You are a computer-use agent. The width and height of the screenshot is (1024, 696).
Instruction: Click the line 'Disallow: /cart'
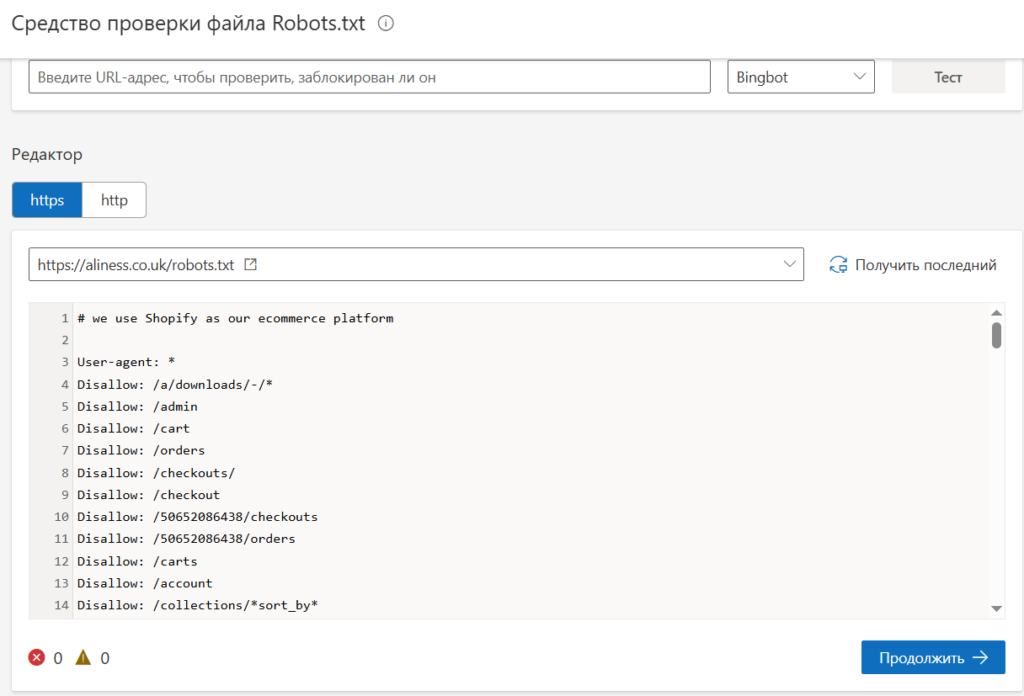coord(133,428)
